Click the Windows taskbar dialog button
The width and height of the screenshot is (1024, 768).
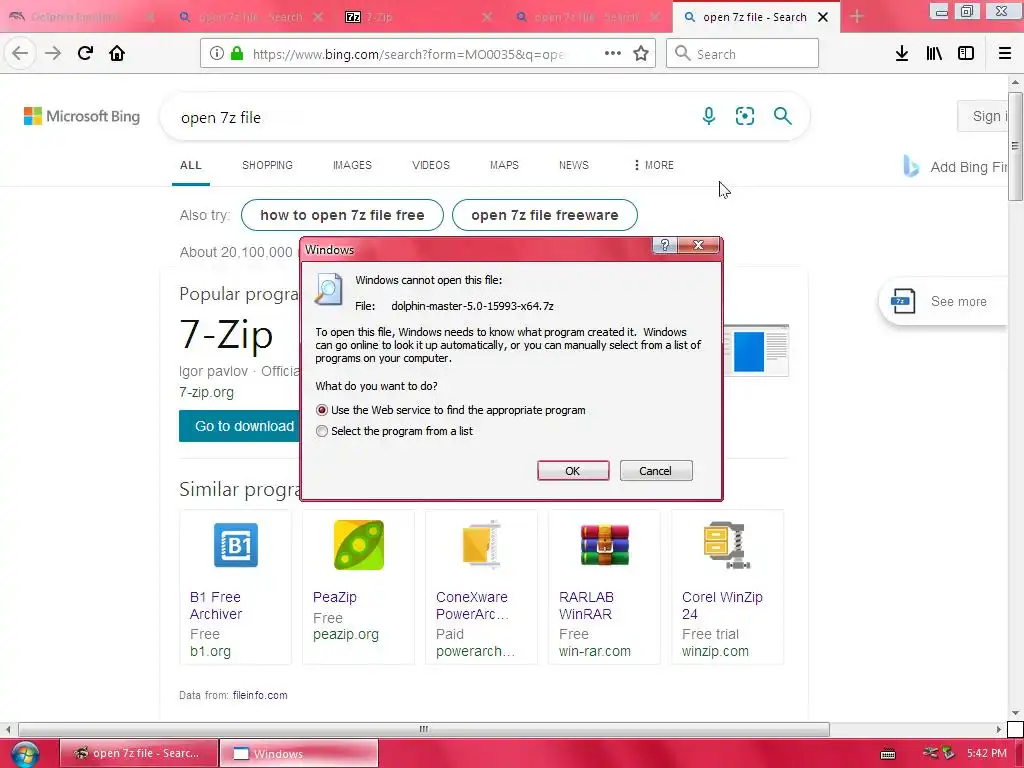click(298, 754)
